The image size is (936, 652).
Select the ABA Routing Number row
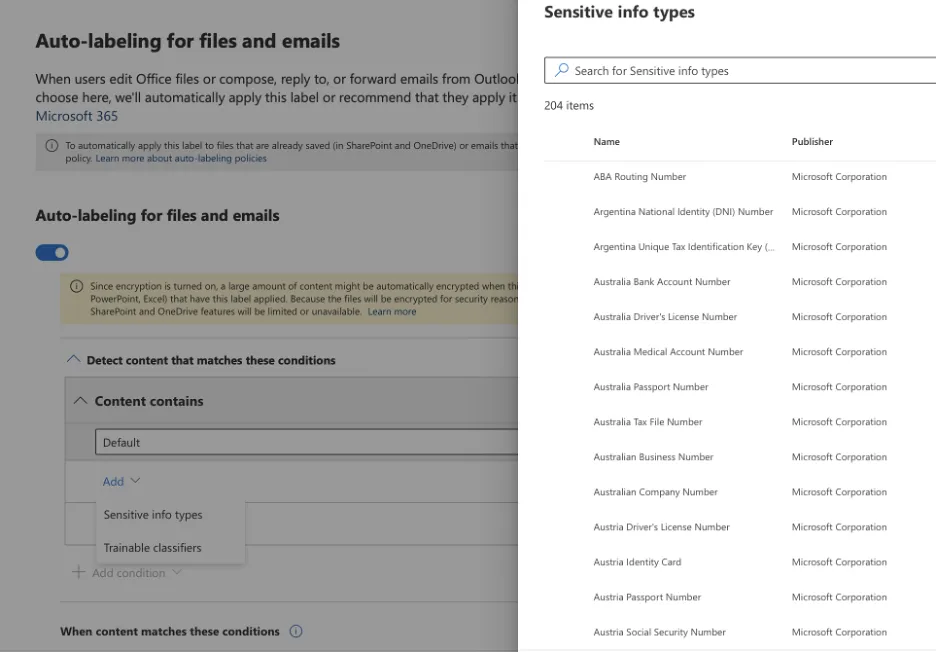pos(740,177)
